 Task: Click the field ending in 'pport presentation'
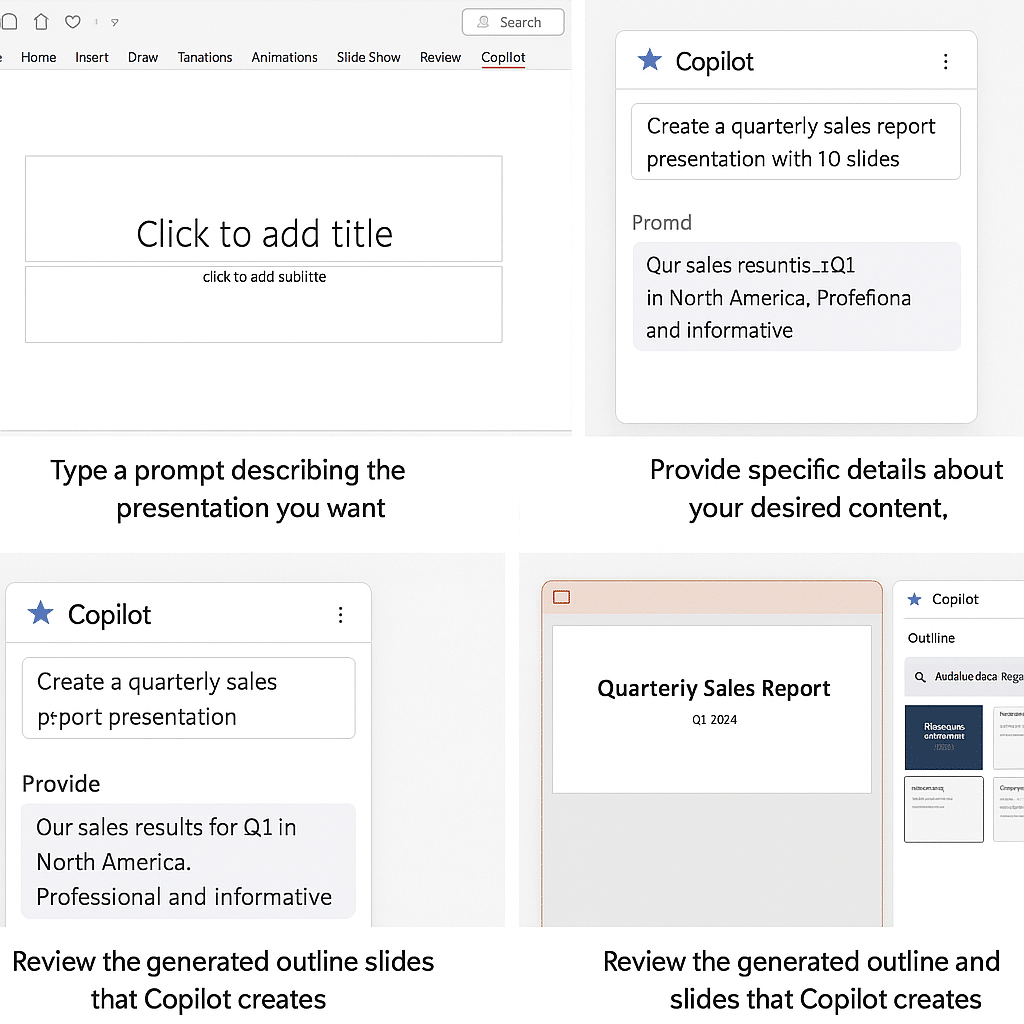189,698
